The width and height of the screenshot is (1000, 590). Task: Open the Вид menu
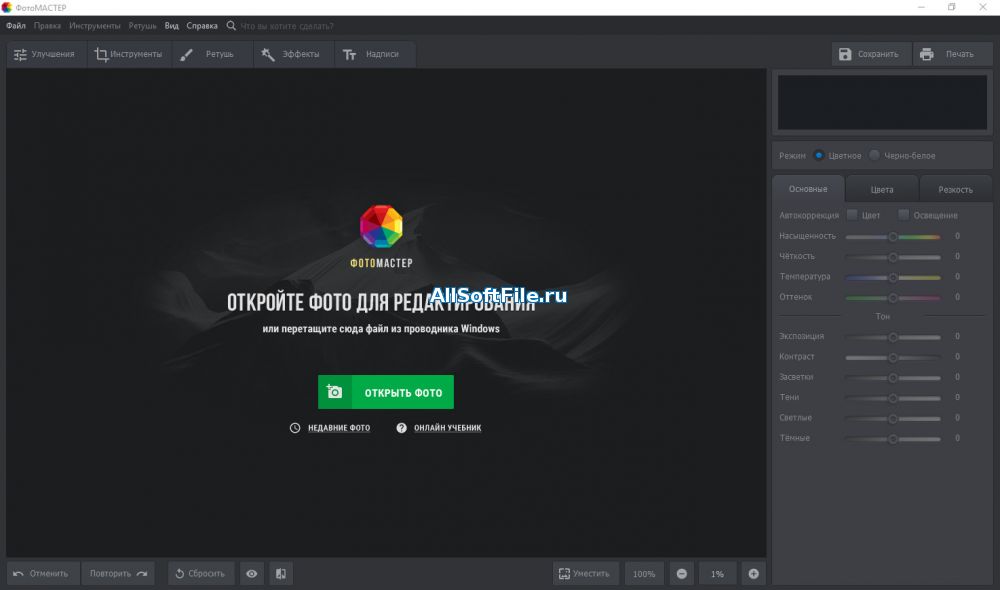172,26
